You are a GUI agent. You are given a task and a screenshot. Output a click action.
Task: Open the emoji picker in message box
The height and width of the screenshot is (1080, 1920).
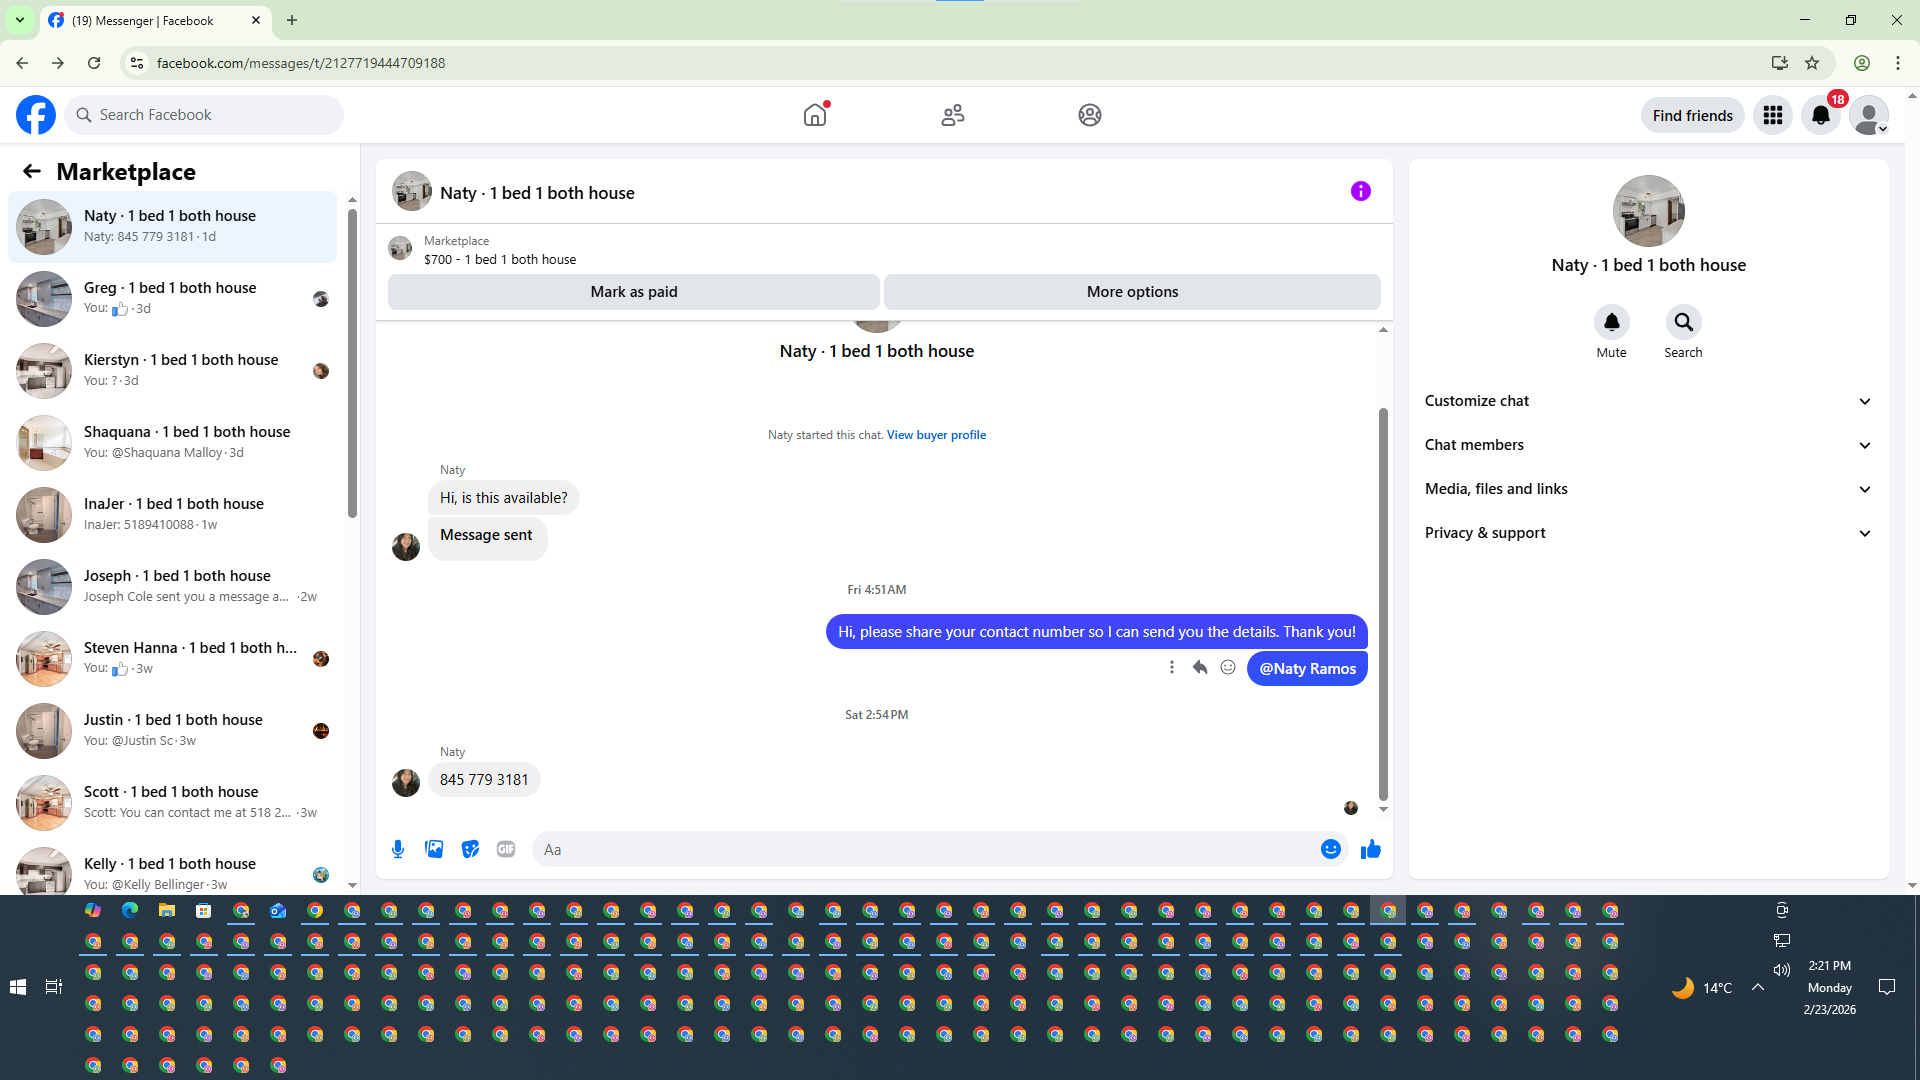click(x=1330, y=849)
